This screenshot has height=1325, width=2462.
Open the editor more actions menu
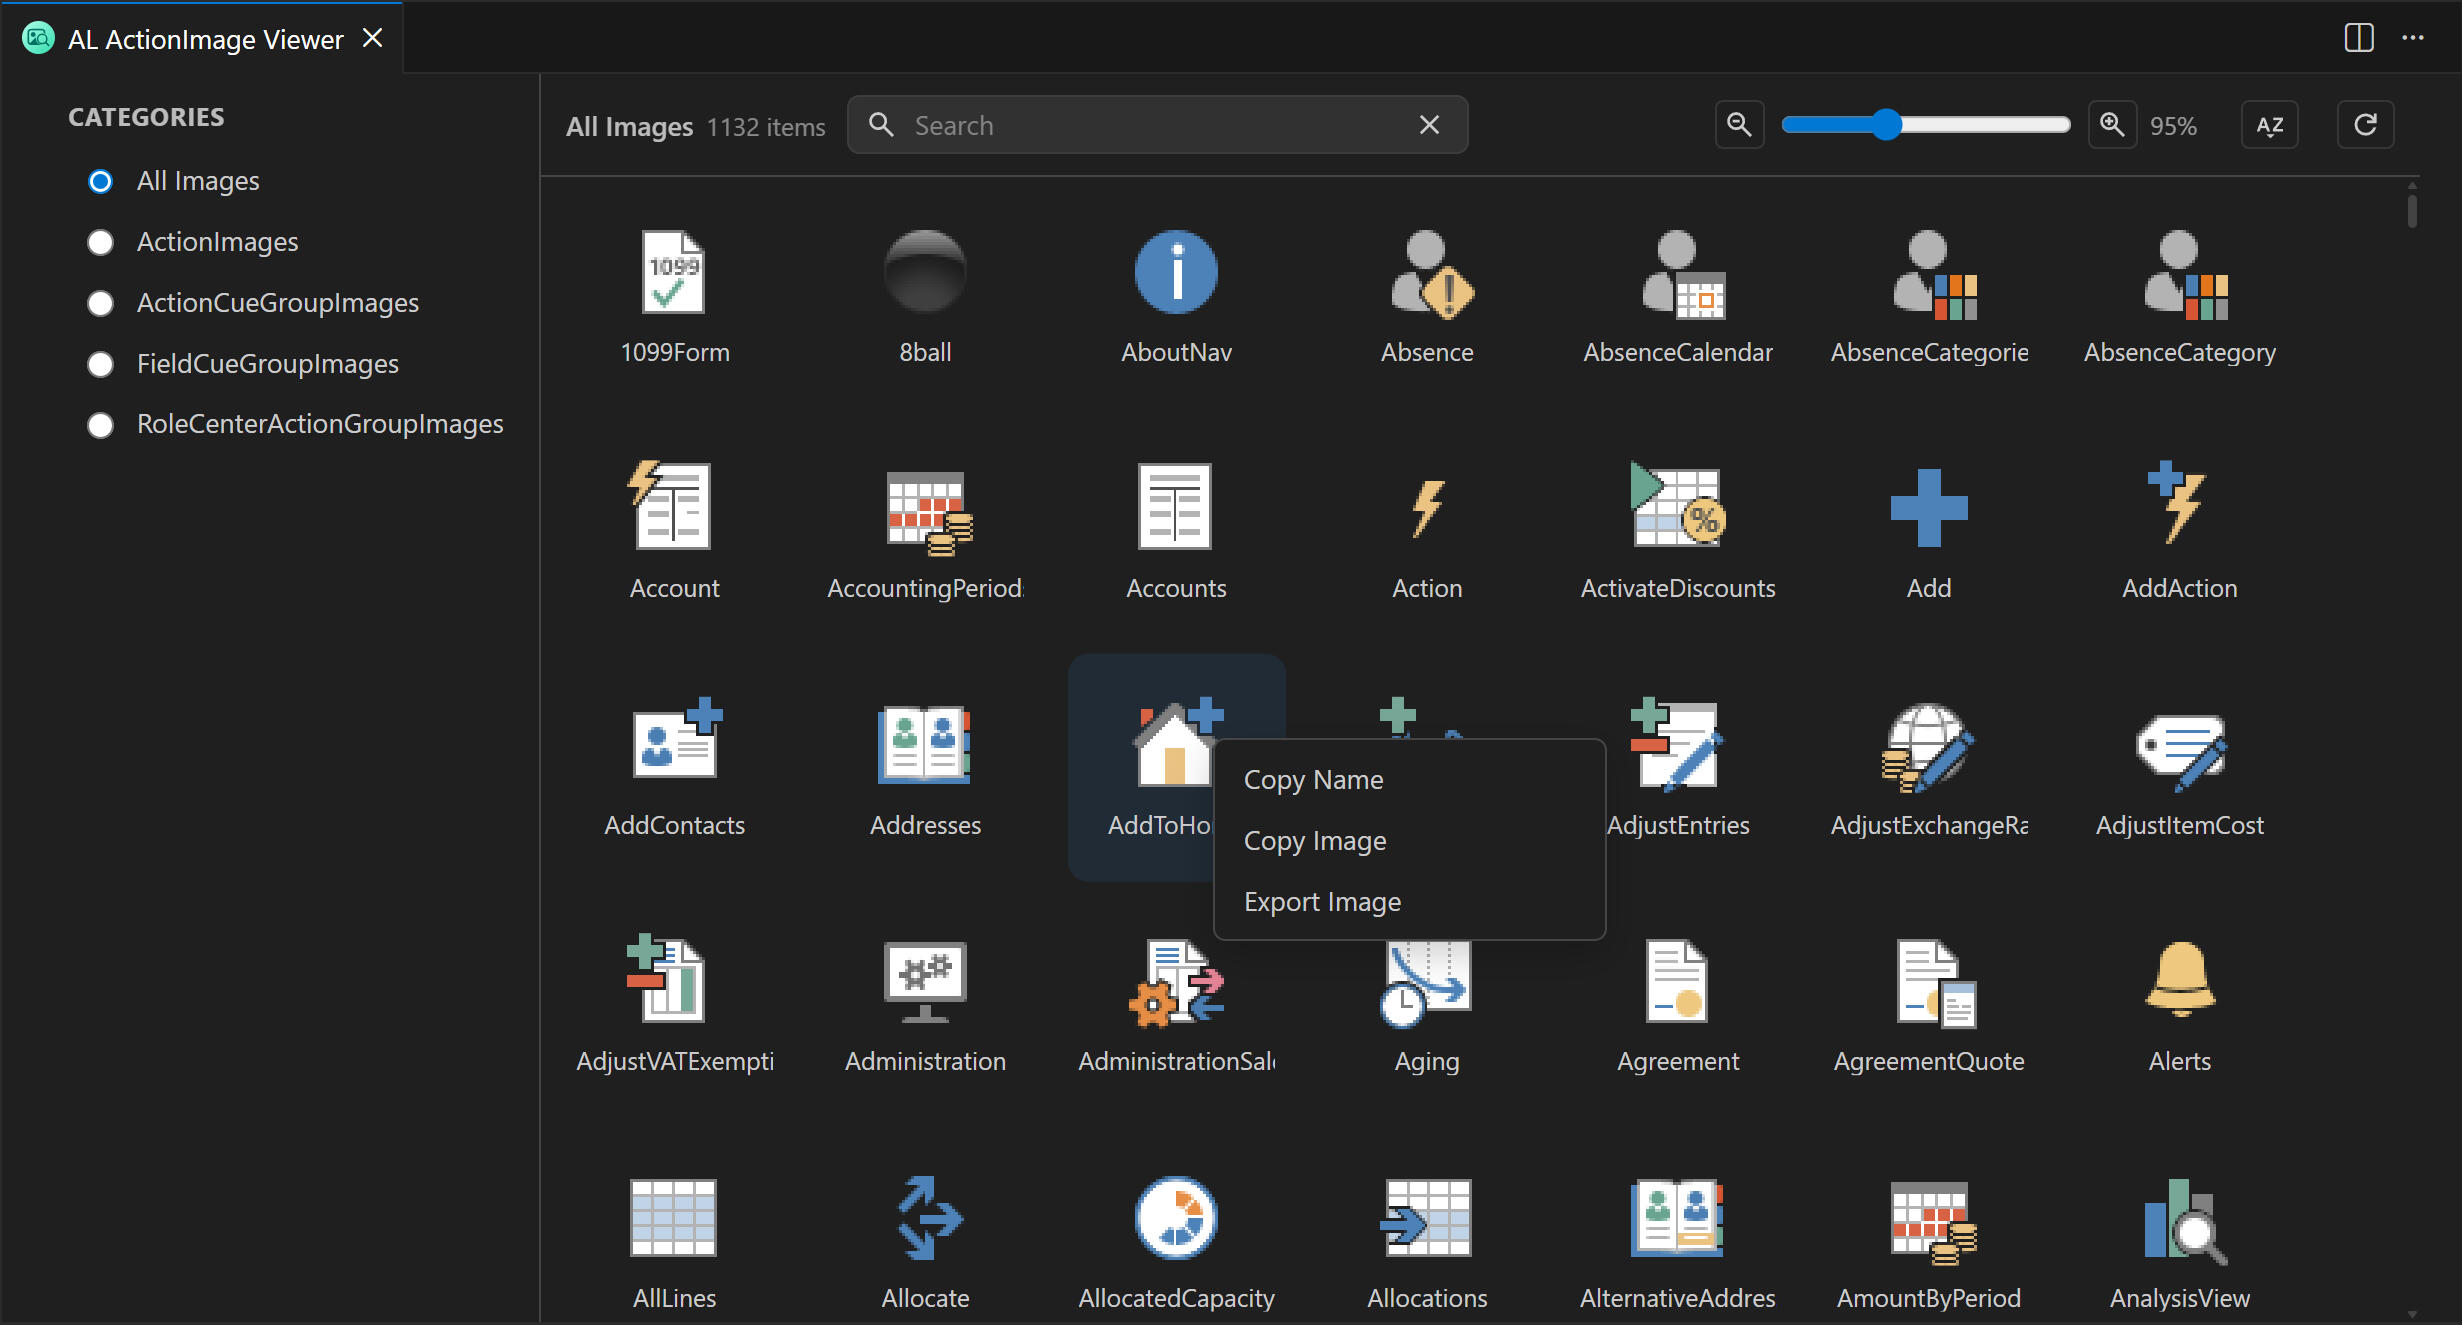2414,38
